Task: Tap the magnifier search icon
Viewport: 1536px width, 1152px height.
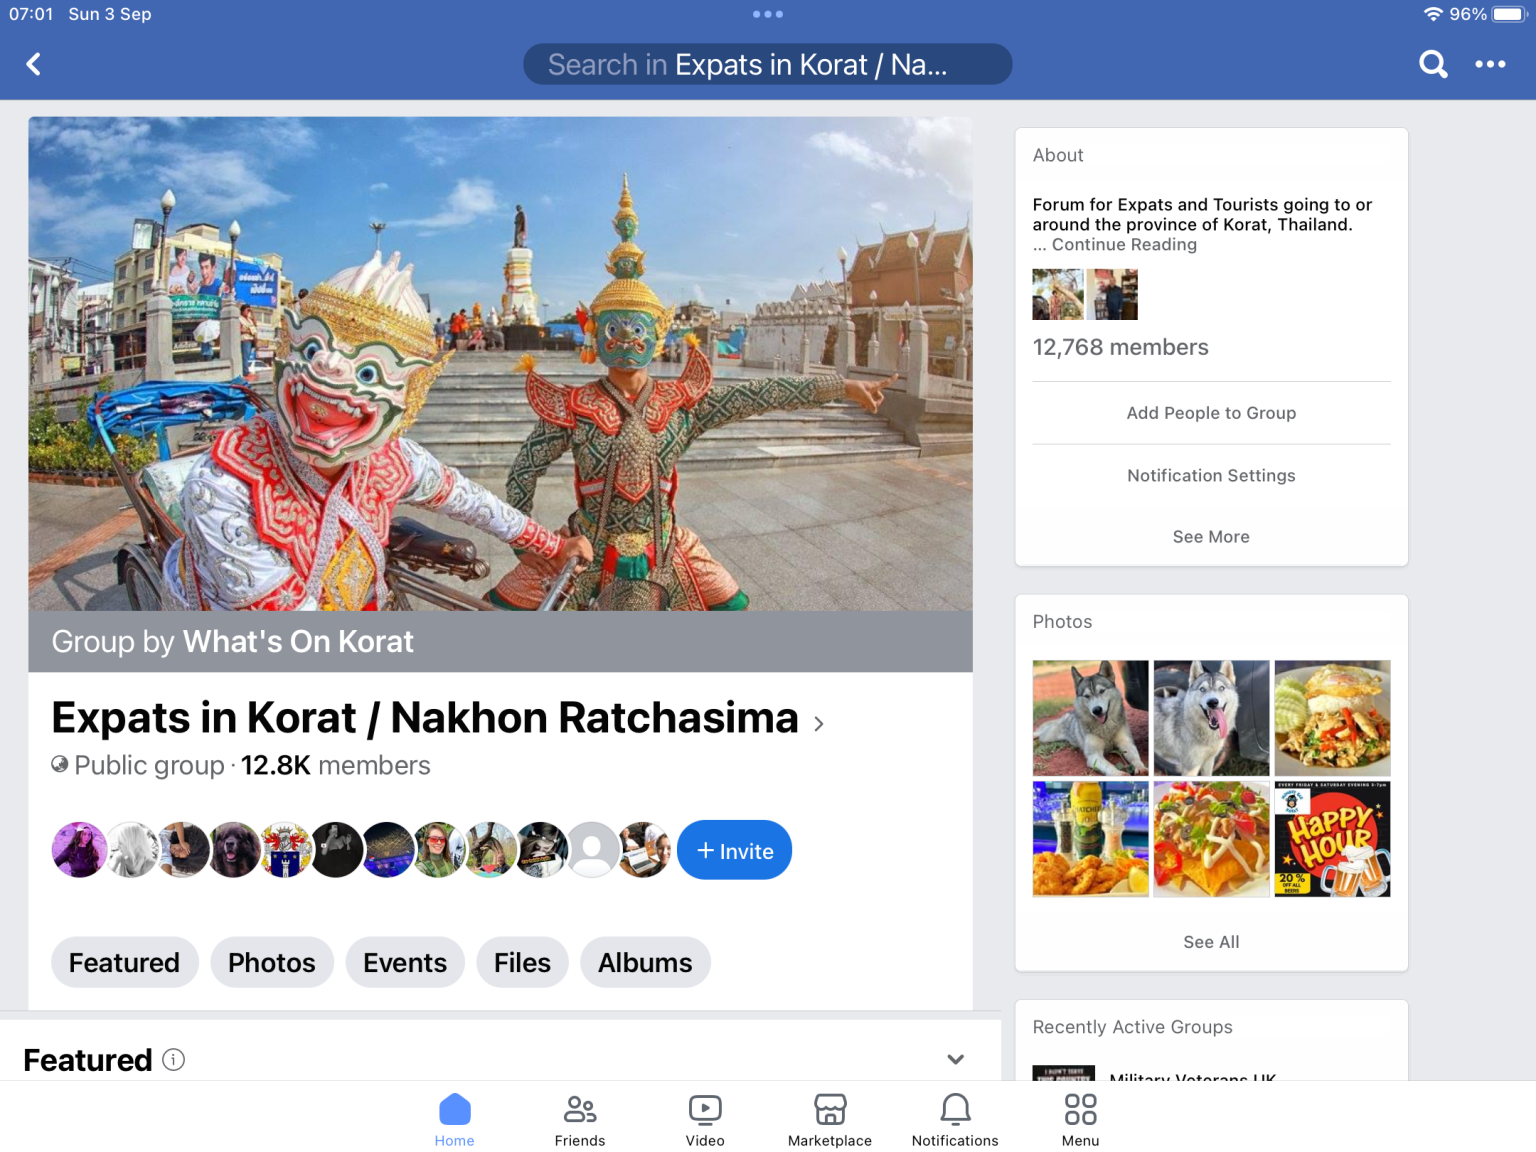Action: tap(1433, 64)
